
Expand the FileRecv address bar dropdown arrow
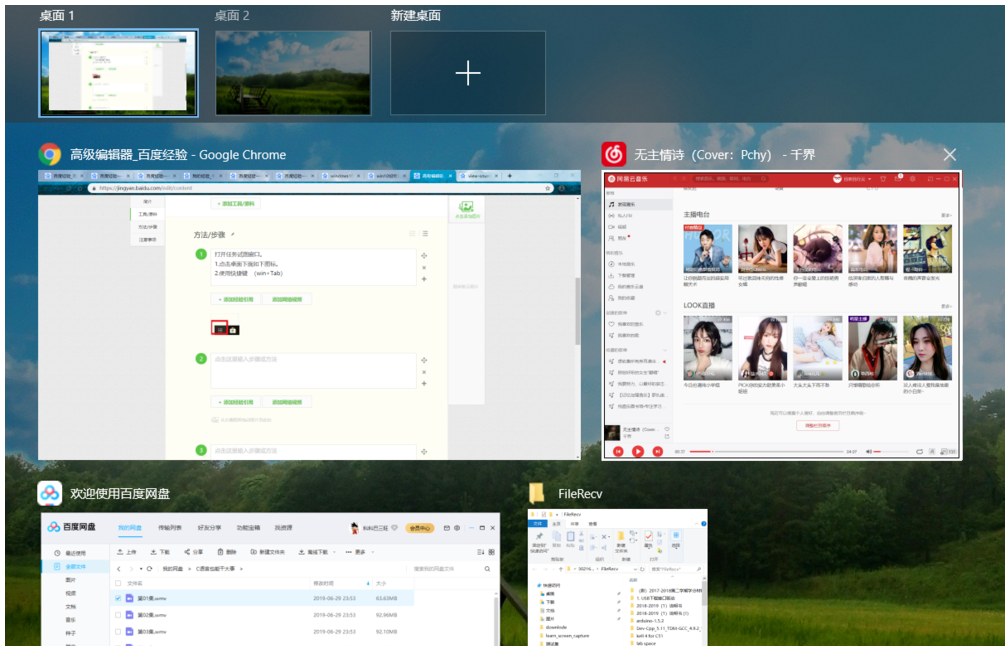(635, 569)
